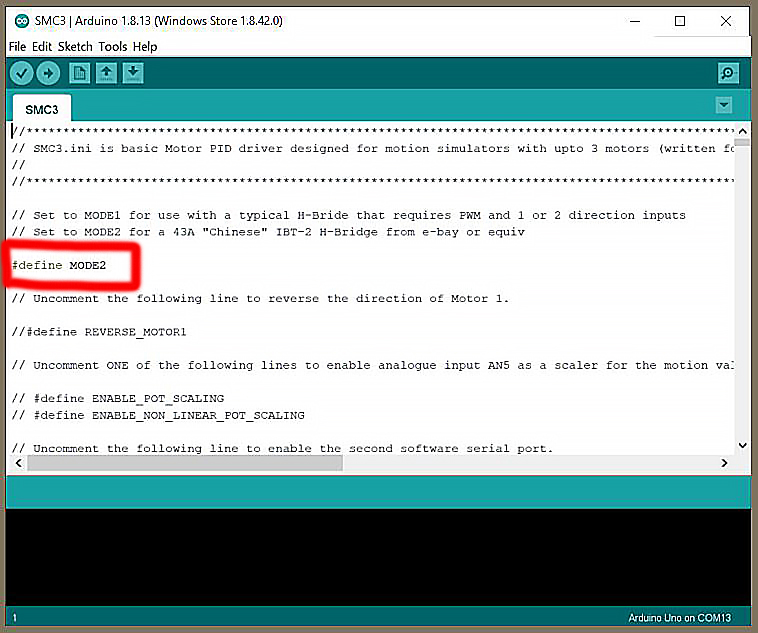
Task: Click the Arduino logo in the title bar
Action: [22, 21]
